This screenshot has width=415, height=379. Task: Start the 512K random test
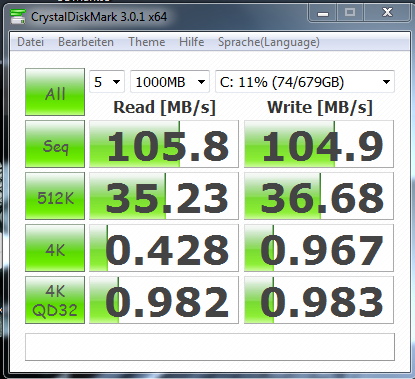55,196
